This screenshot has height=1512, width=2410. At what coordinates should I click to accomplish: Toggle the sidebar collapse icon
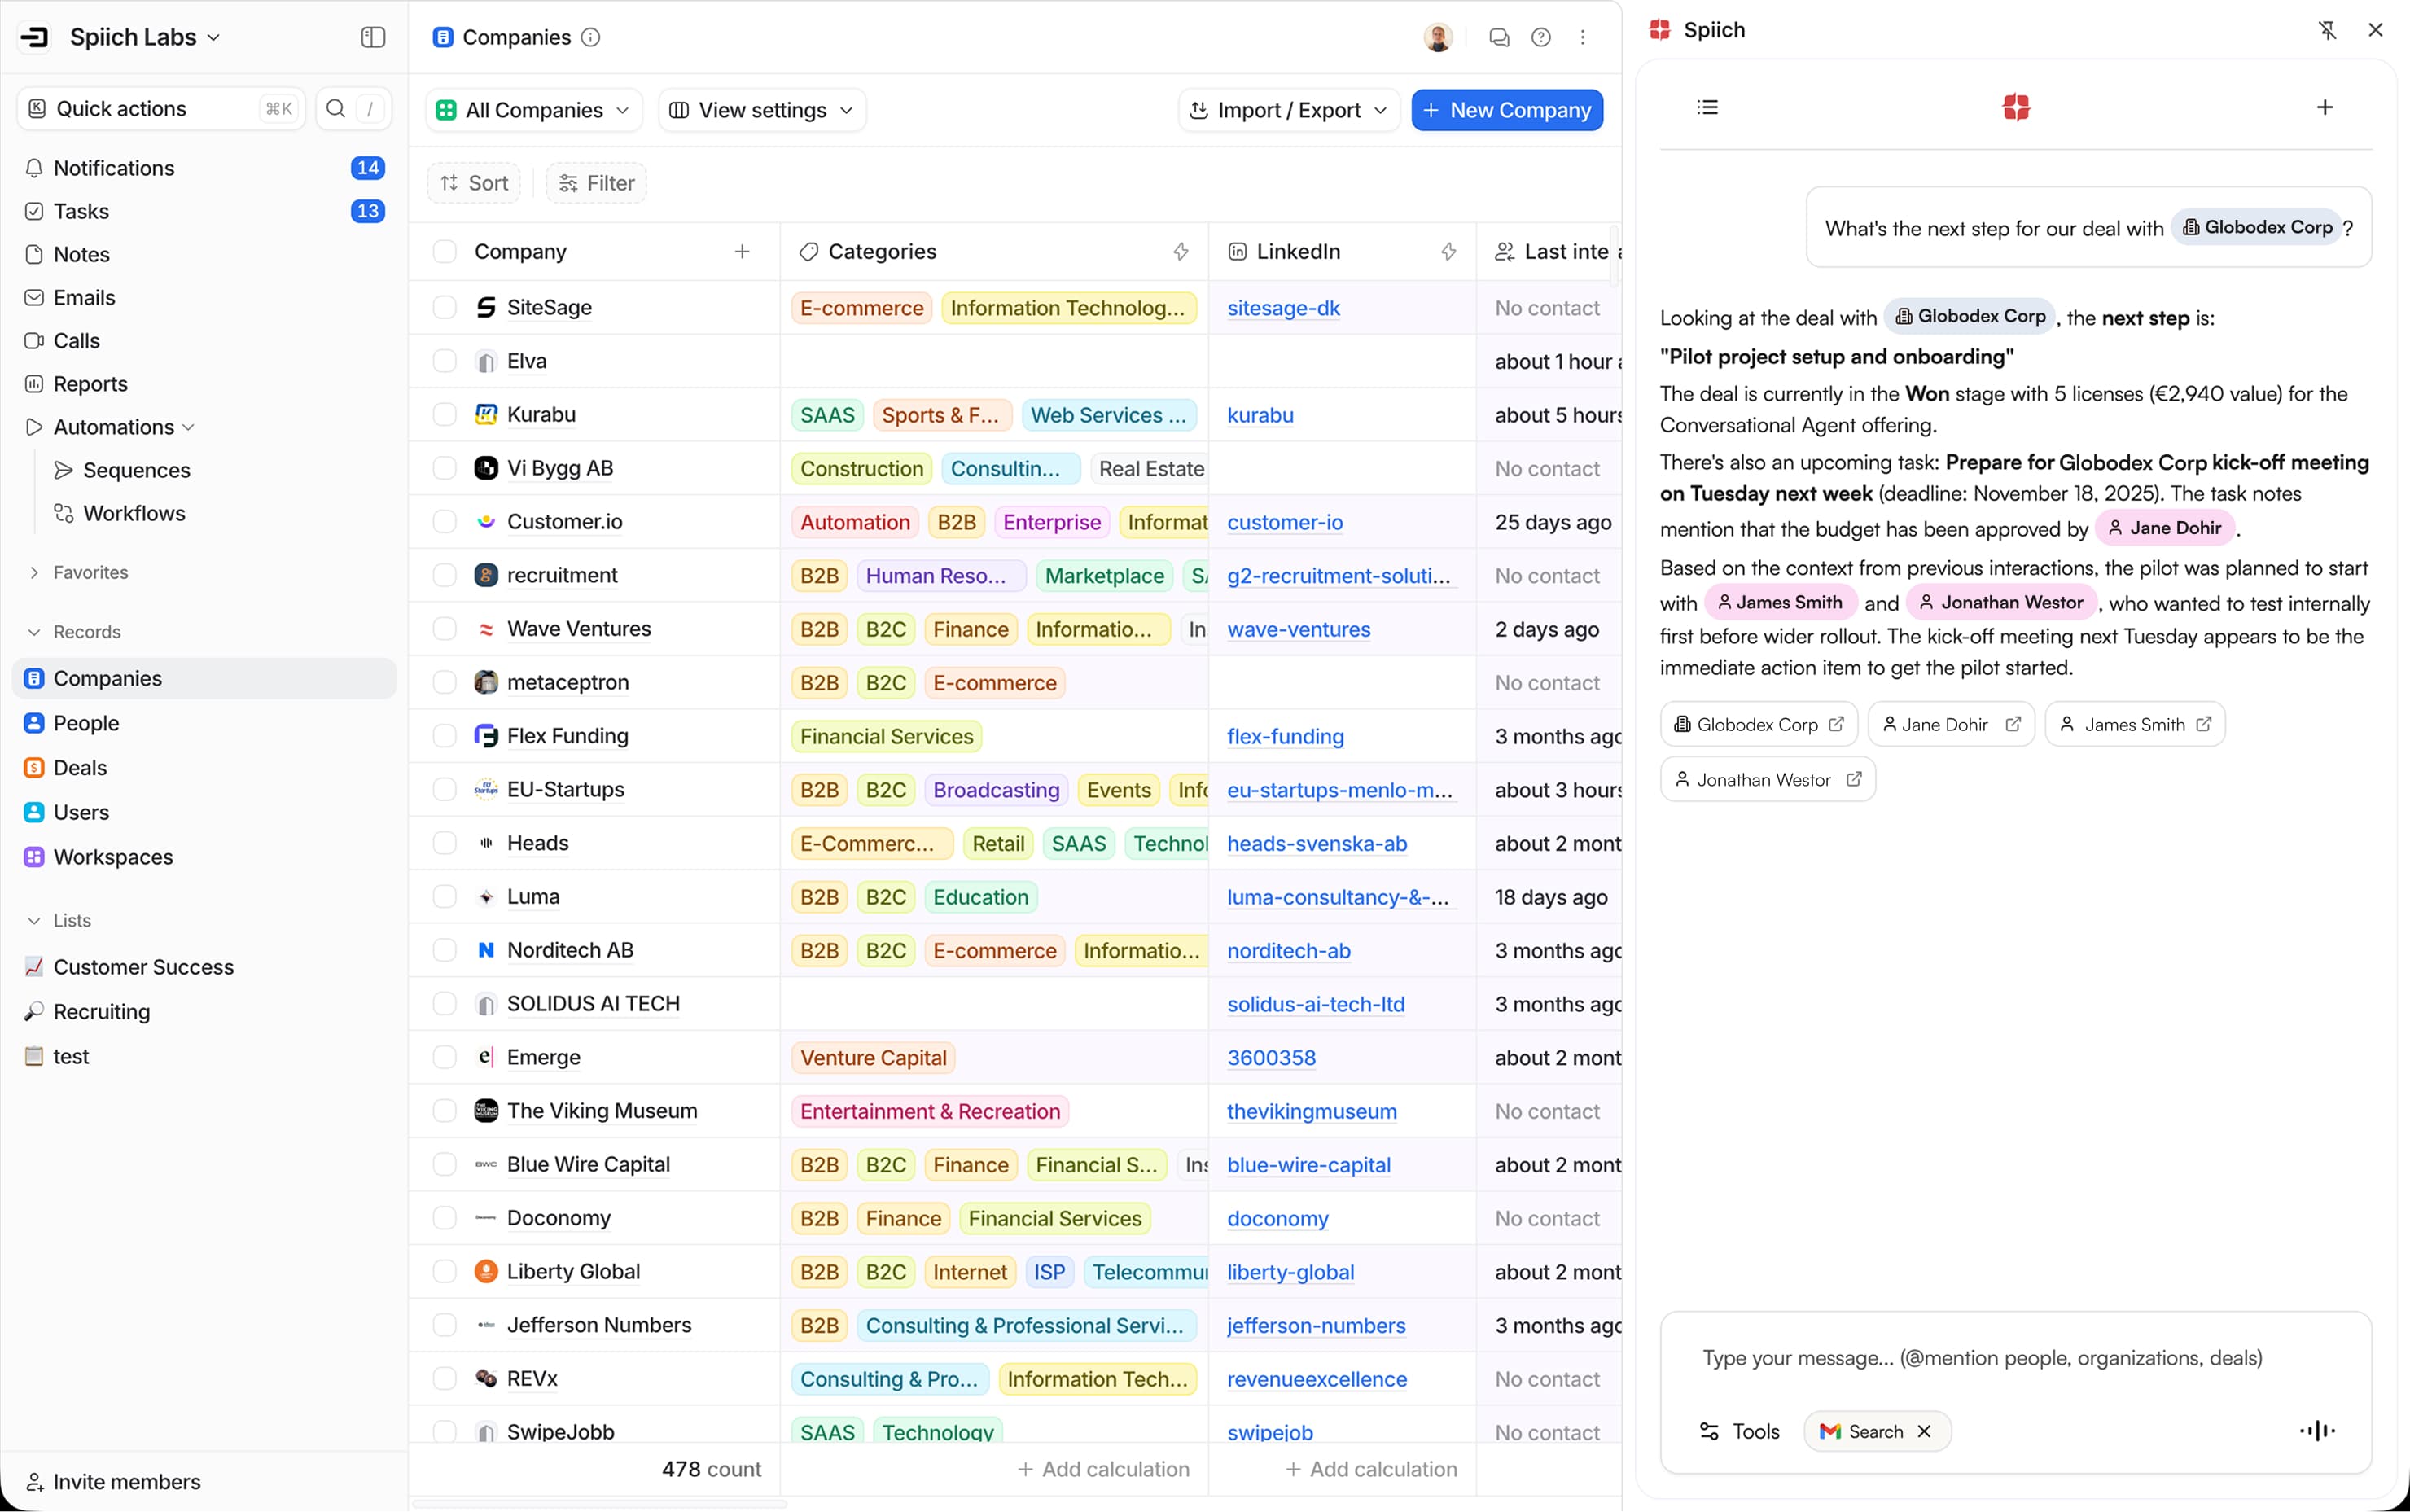pyautogui.click(x=373, y=37)
